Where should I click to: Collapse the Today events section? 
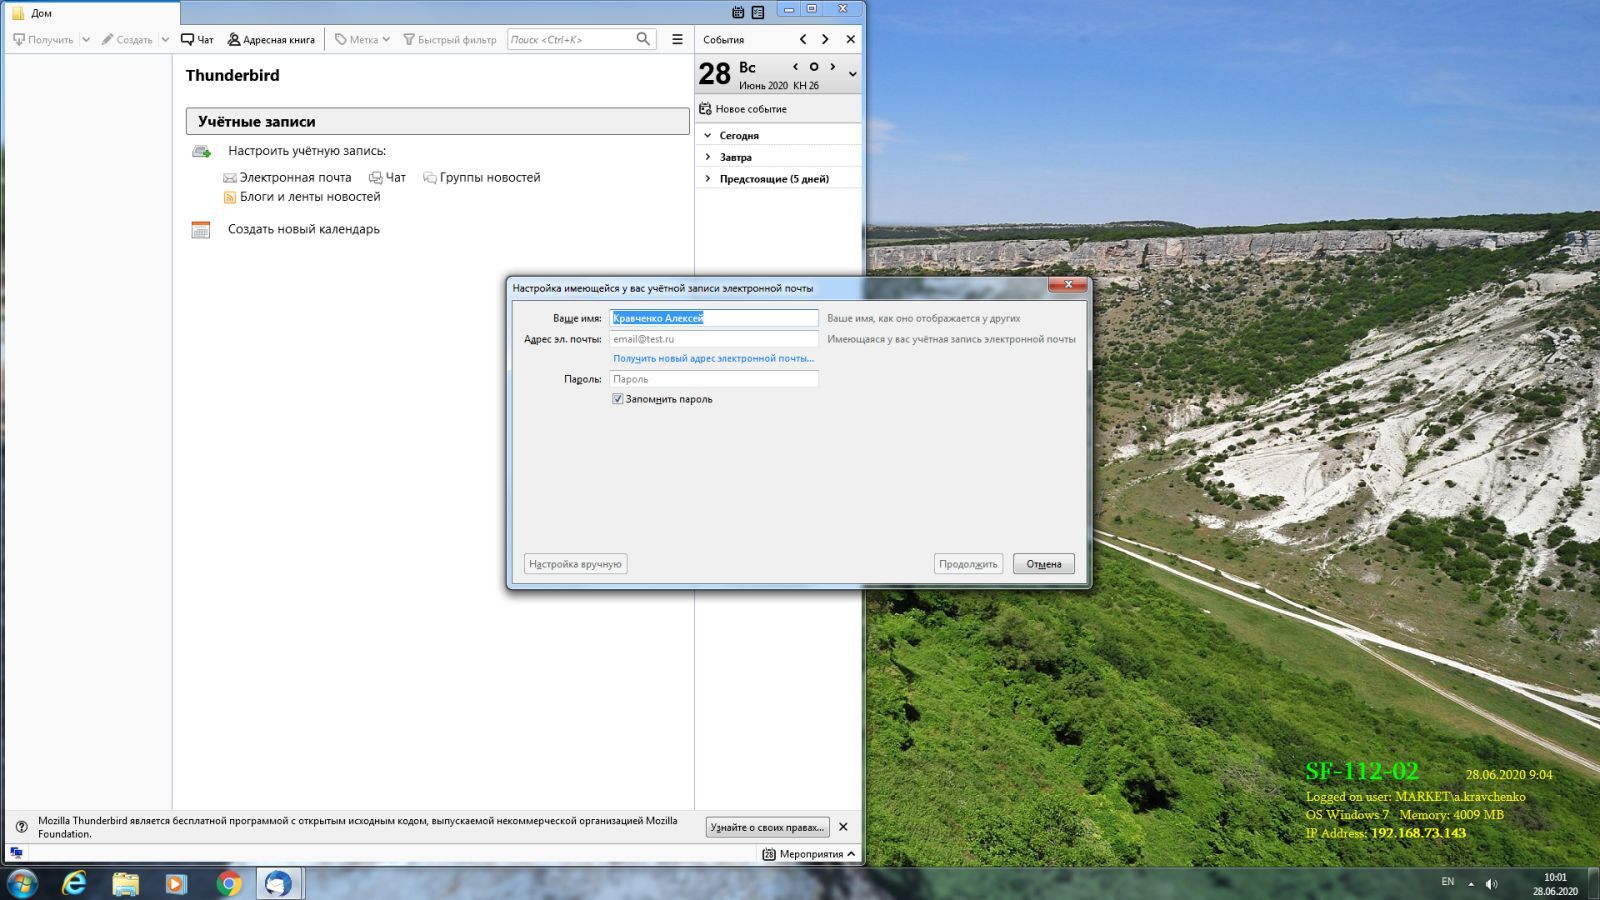(708, 135)
